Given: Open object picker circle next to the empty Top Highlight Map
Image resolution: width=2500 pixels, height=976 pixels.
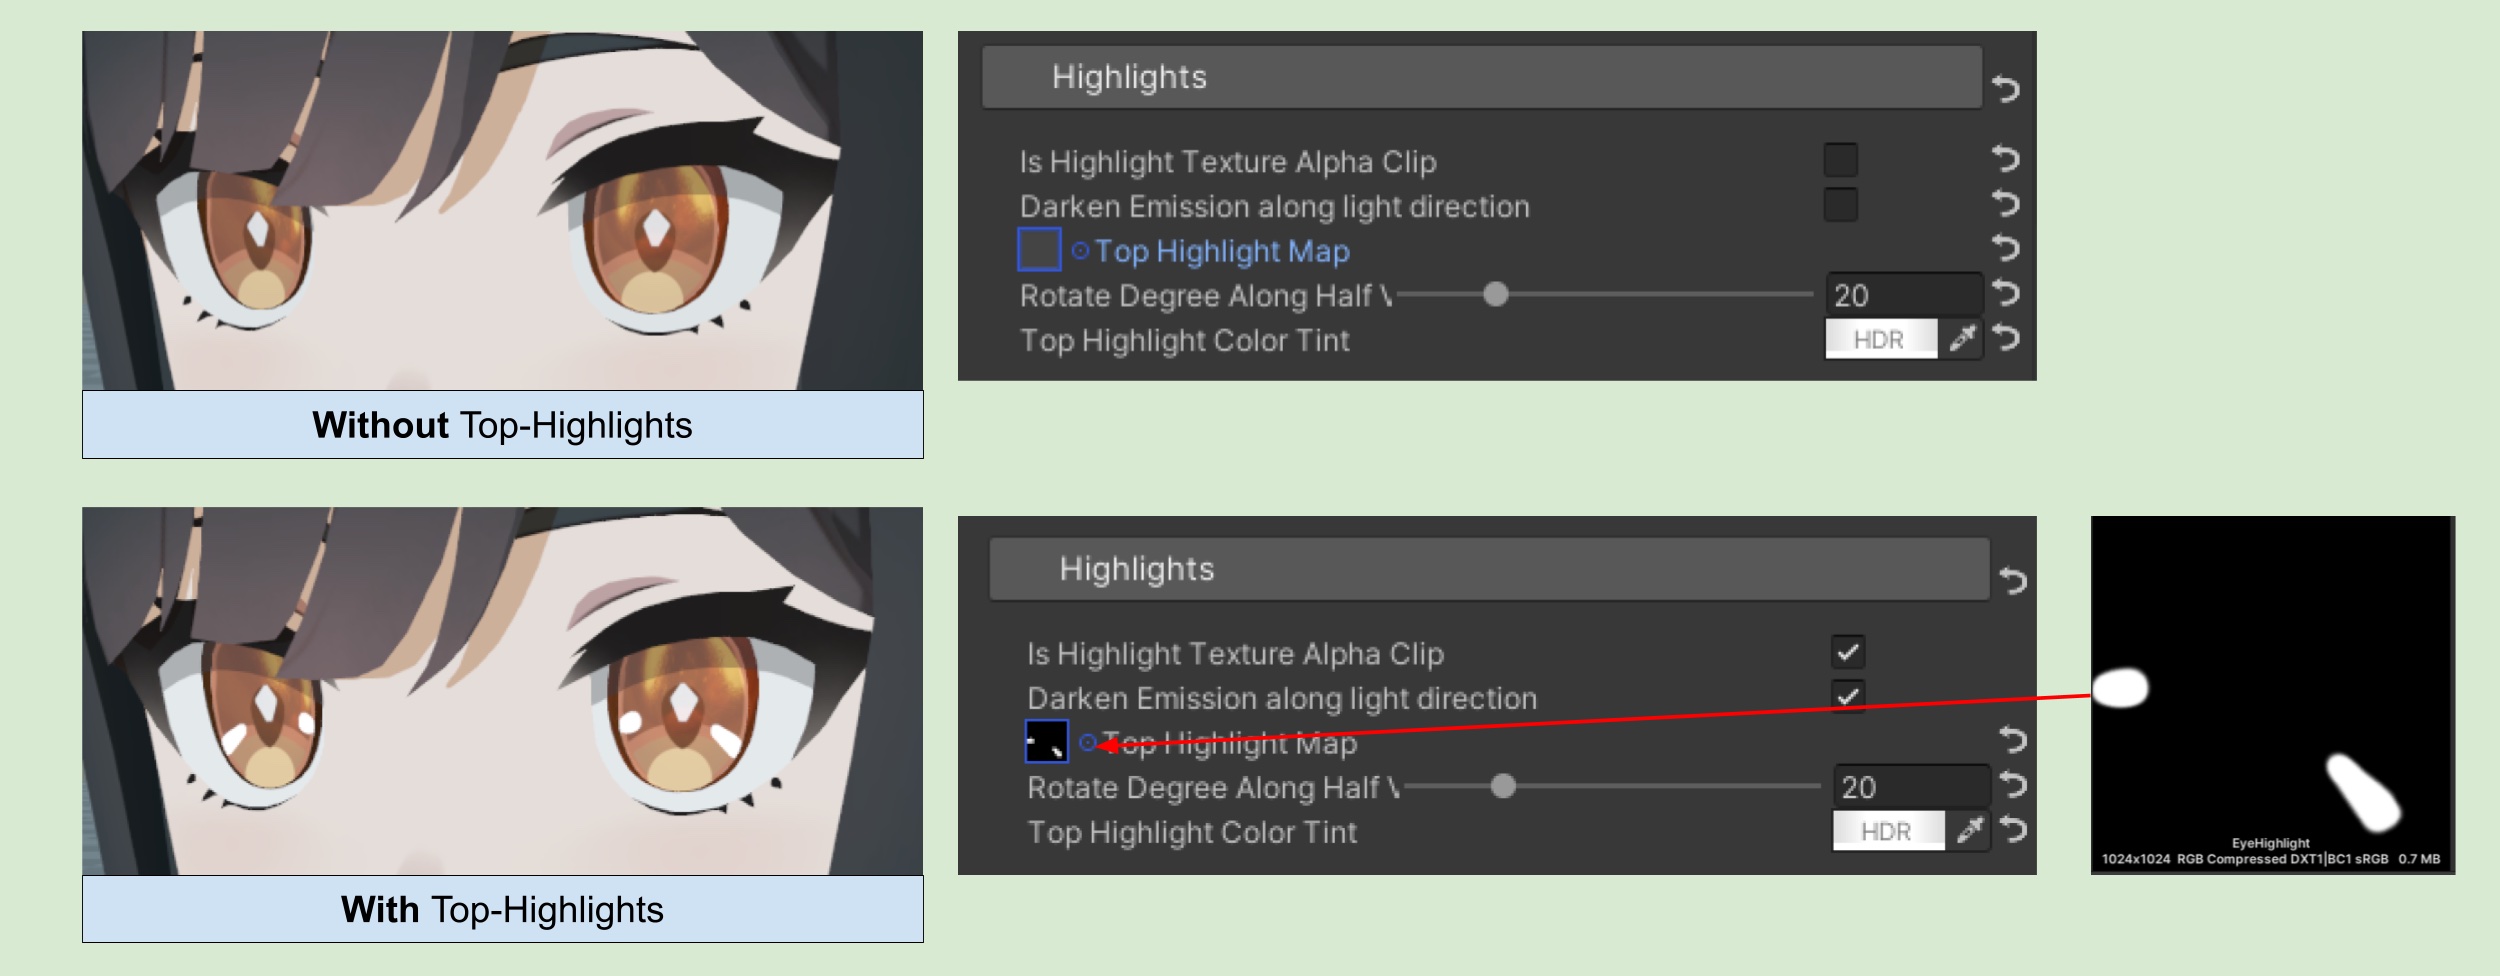Looking at the screenshot, I should point(1080,250).
